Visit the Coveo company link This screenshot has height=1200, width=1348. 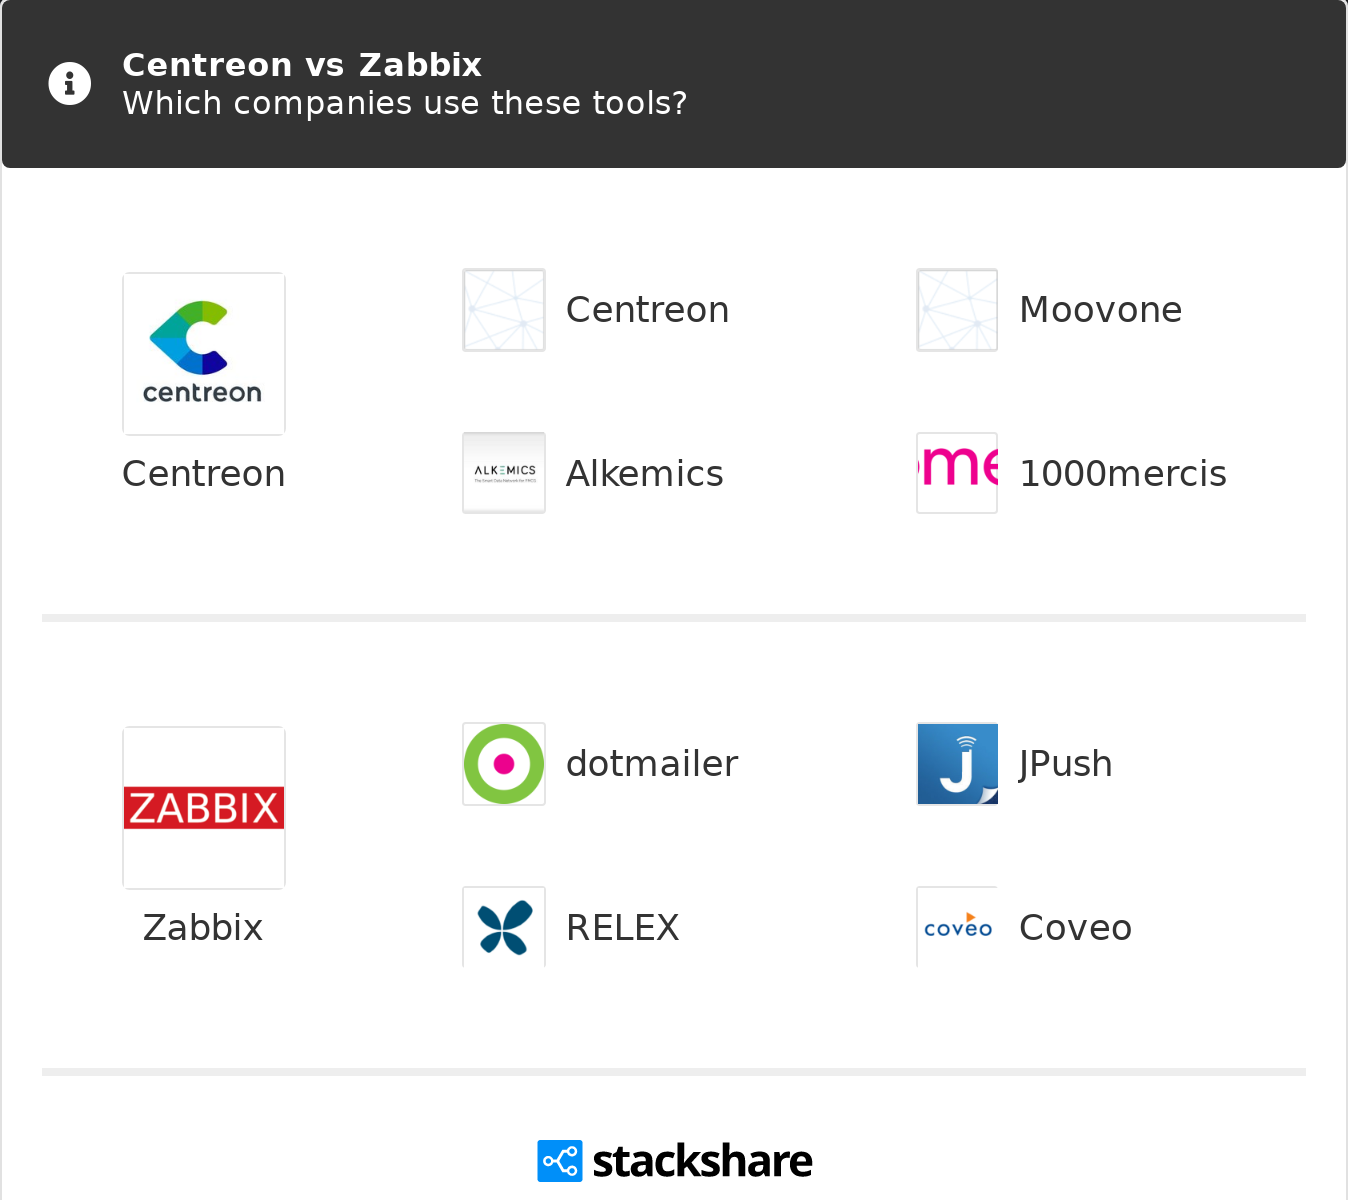coord(1075,928)
